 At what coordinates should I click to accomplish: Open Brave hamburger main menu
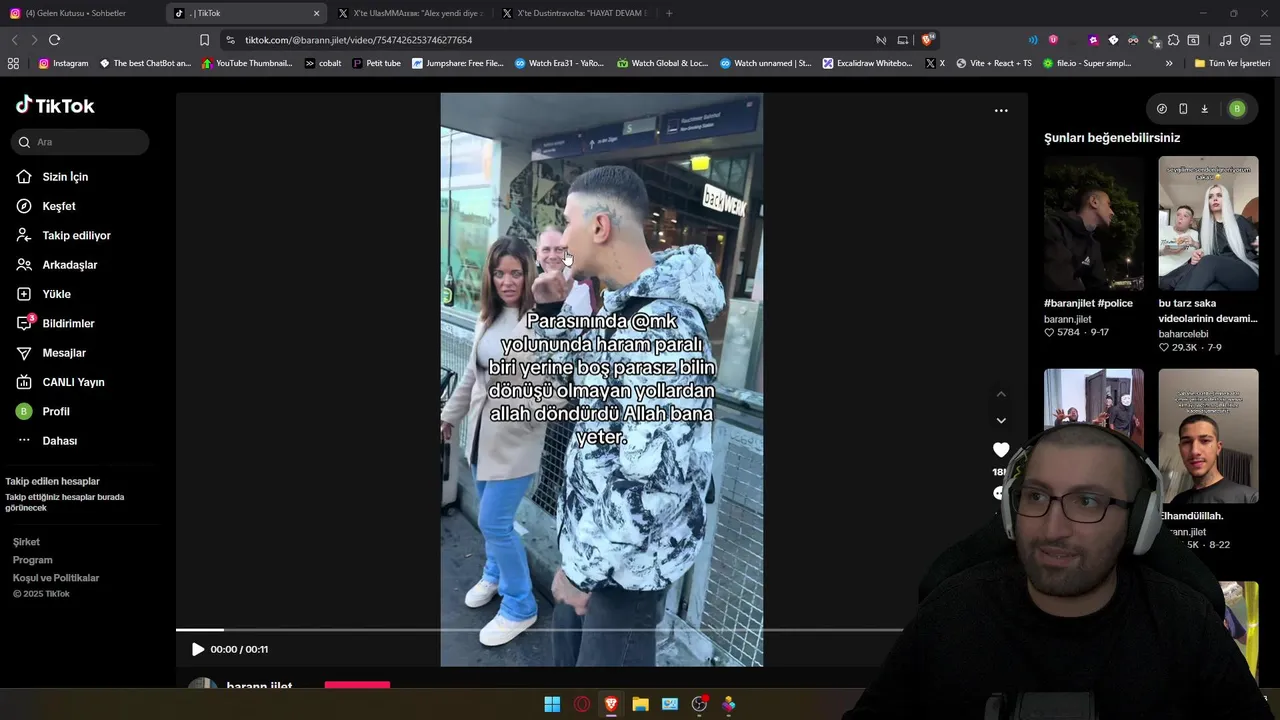[1265, 40]
